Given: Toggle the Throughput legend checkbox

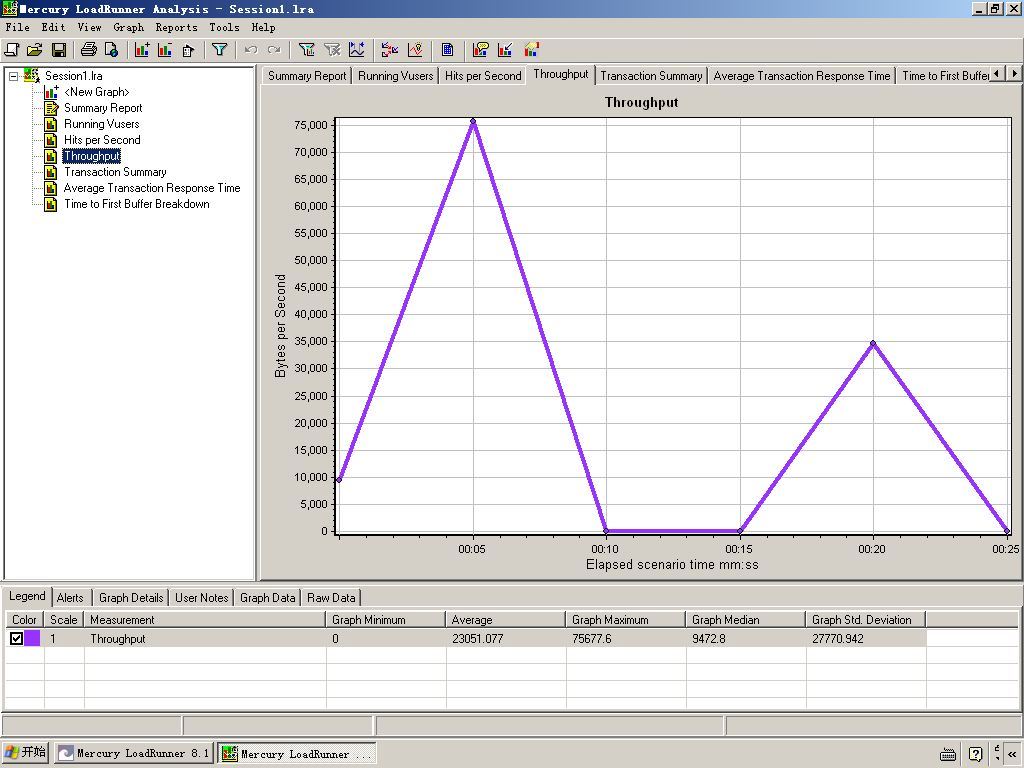Looking at the screenshot, I should pos(16,639).
